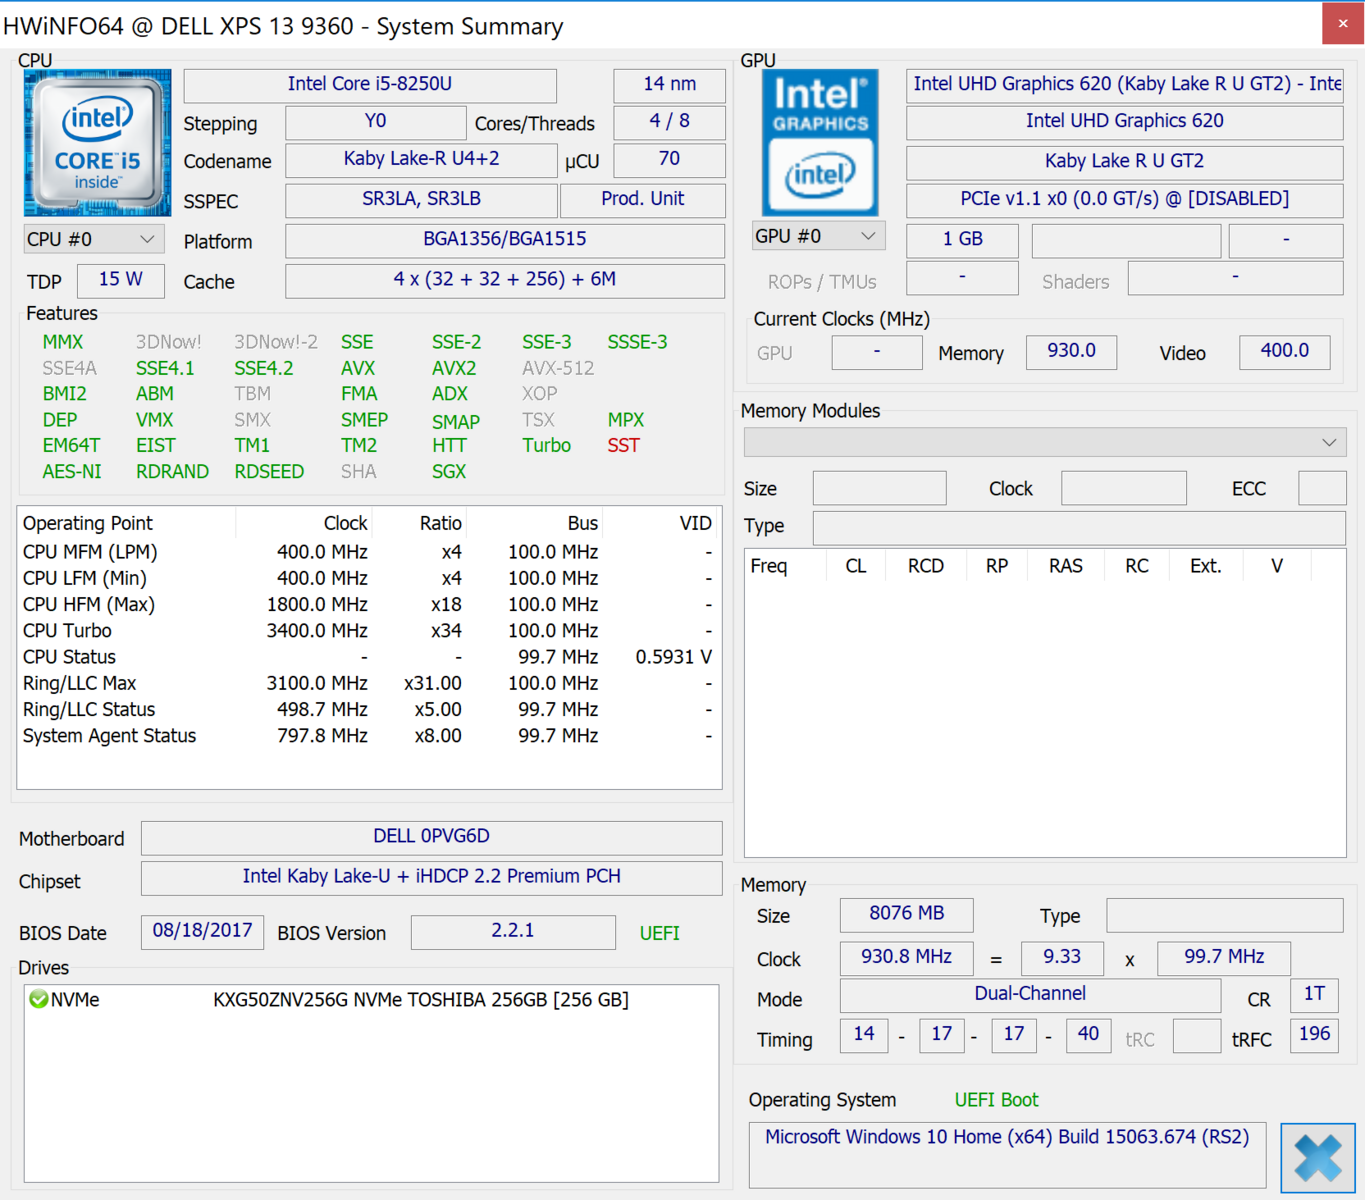
Task: Click the red SST feature label
Action: coord(623,446)
